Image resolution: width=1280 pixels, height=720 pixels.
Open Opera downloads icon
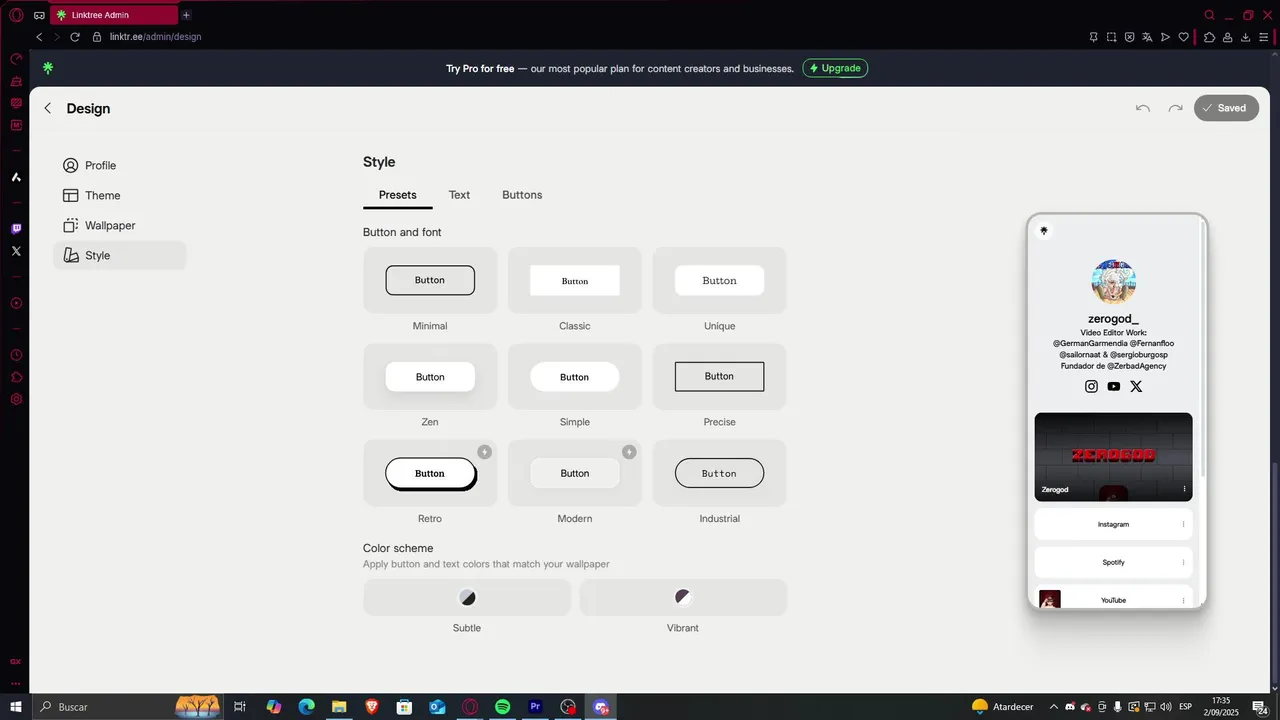[x=1246, y=37]
